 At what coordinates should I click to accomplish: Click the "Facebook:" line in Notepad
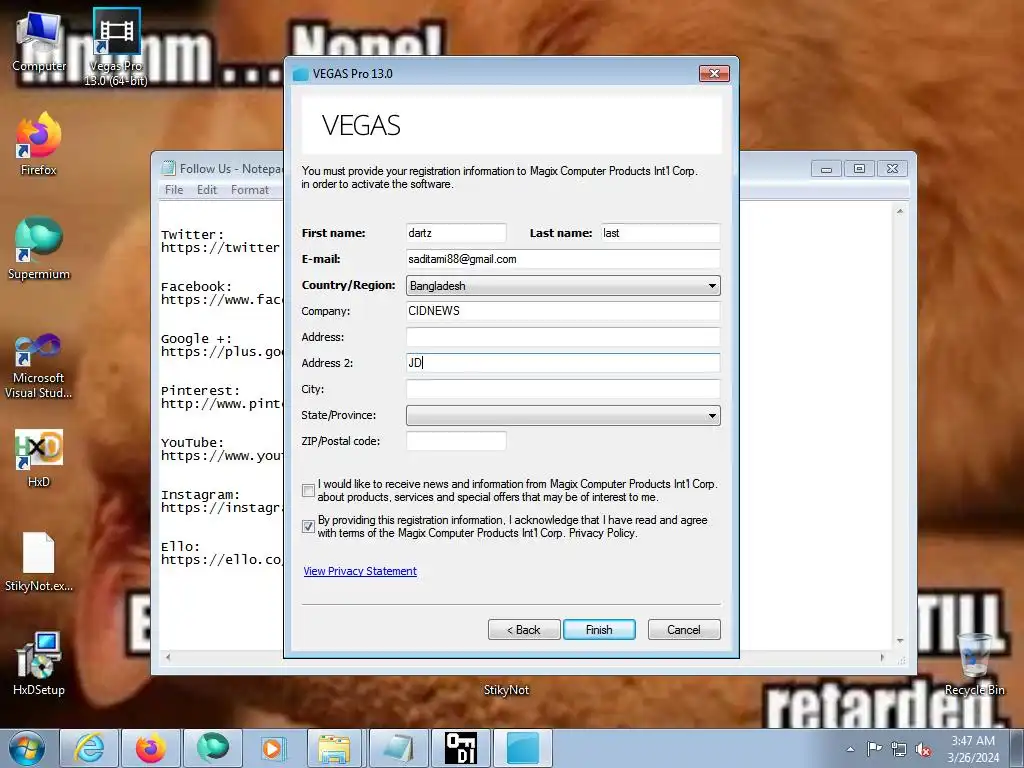197,287
